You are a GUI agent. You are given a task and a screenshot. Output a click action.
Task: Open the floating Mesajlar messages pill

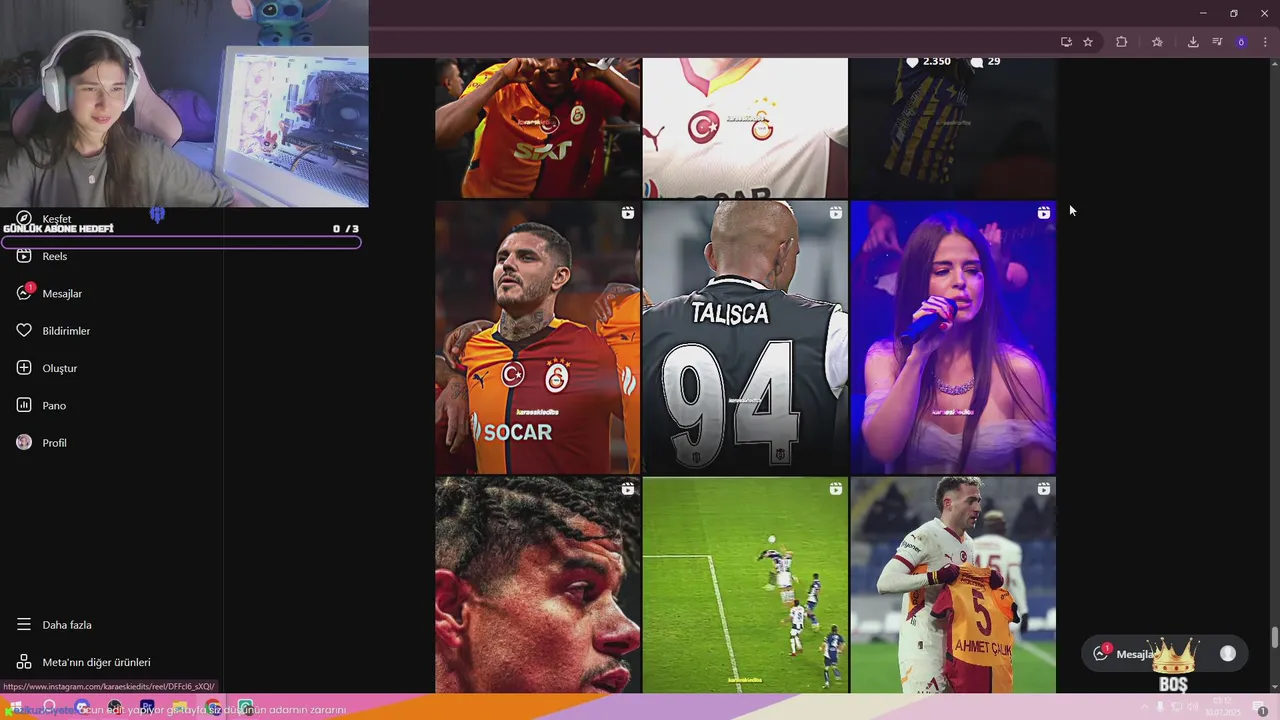click(x=1165, y=654)
